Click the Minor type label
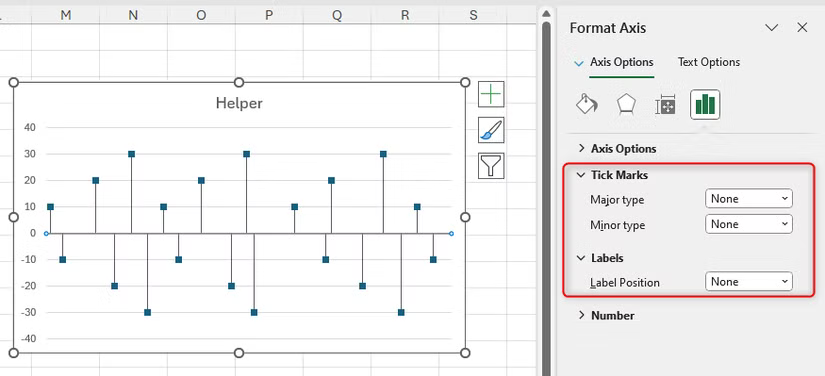Screen dimensions: 825x376 coord(617,226)
